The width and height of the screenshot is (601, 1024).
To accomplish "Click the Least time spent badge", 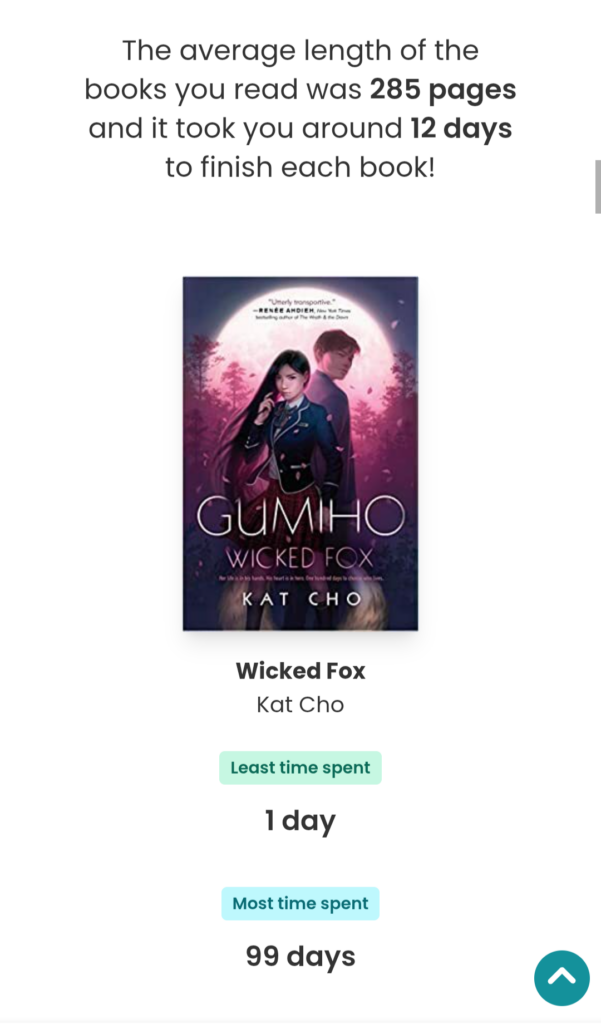I will point(300,768).
